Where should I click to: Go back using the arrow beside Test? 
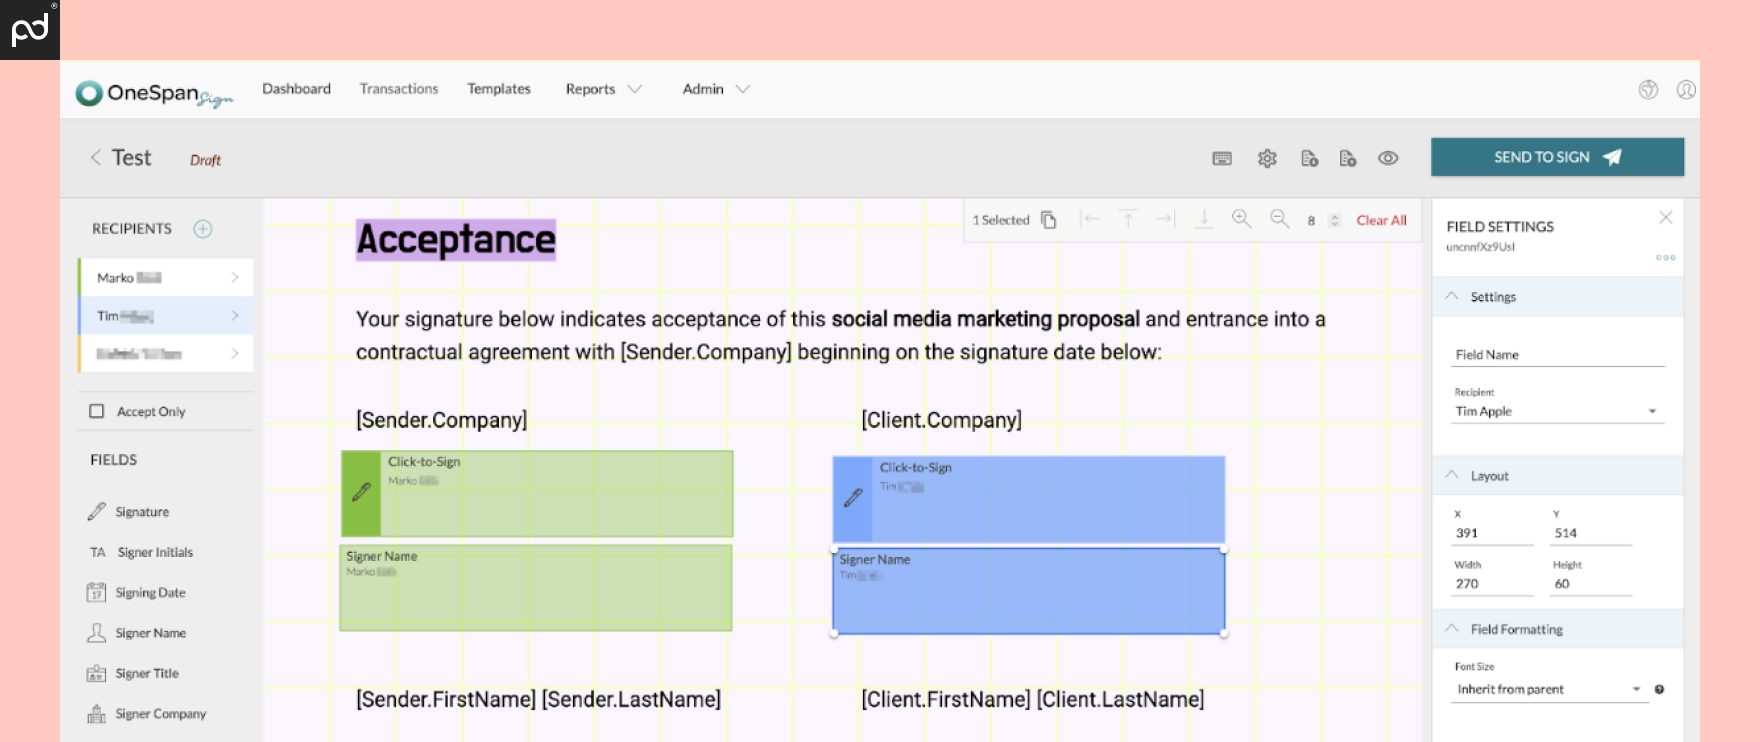tap(96, 157)
